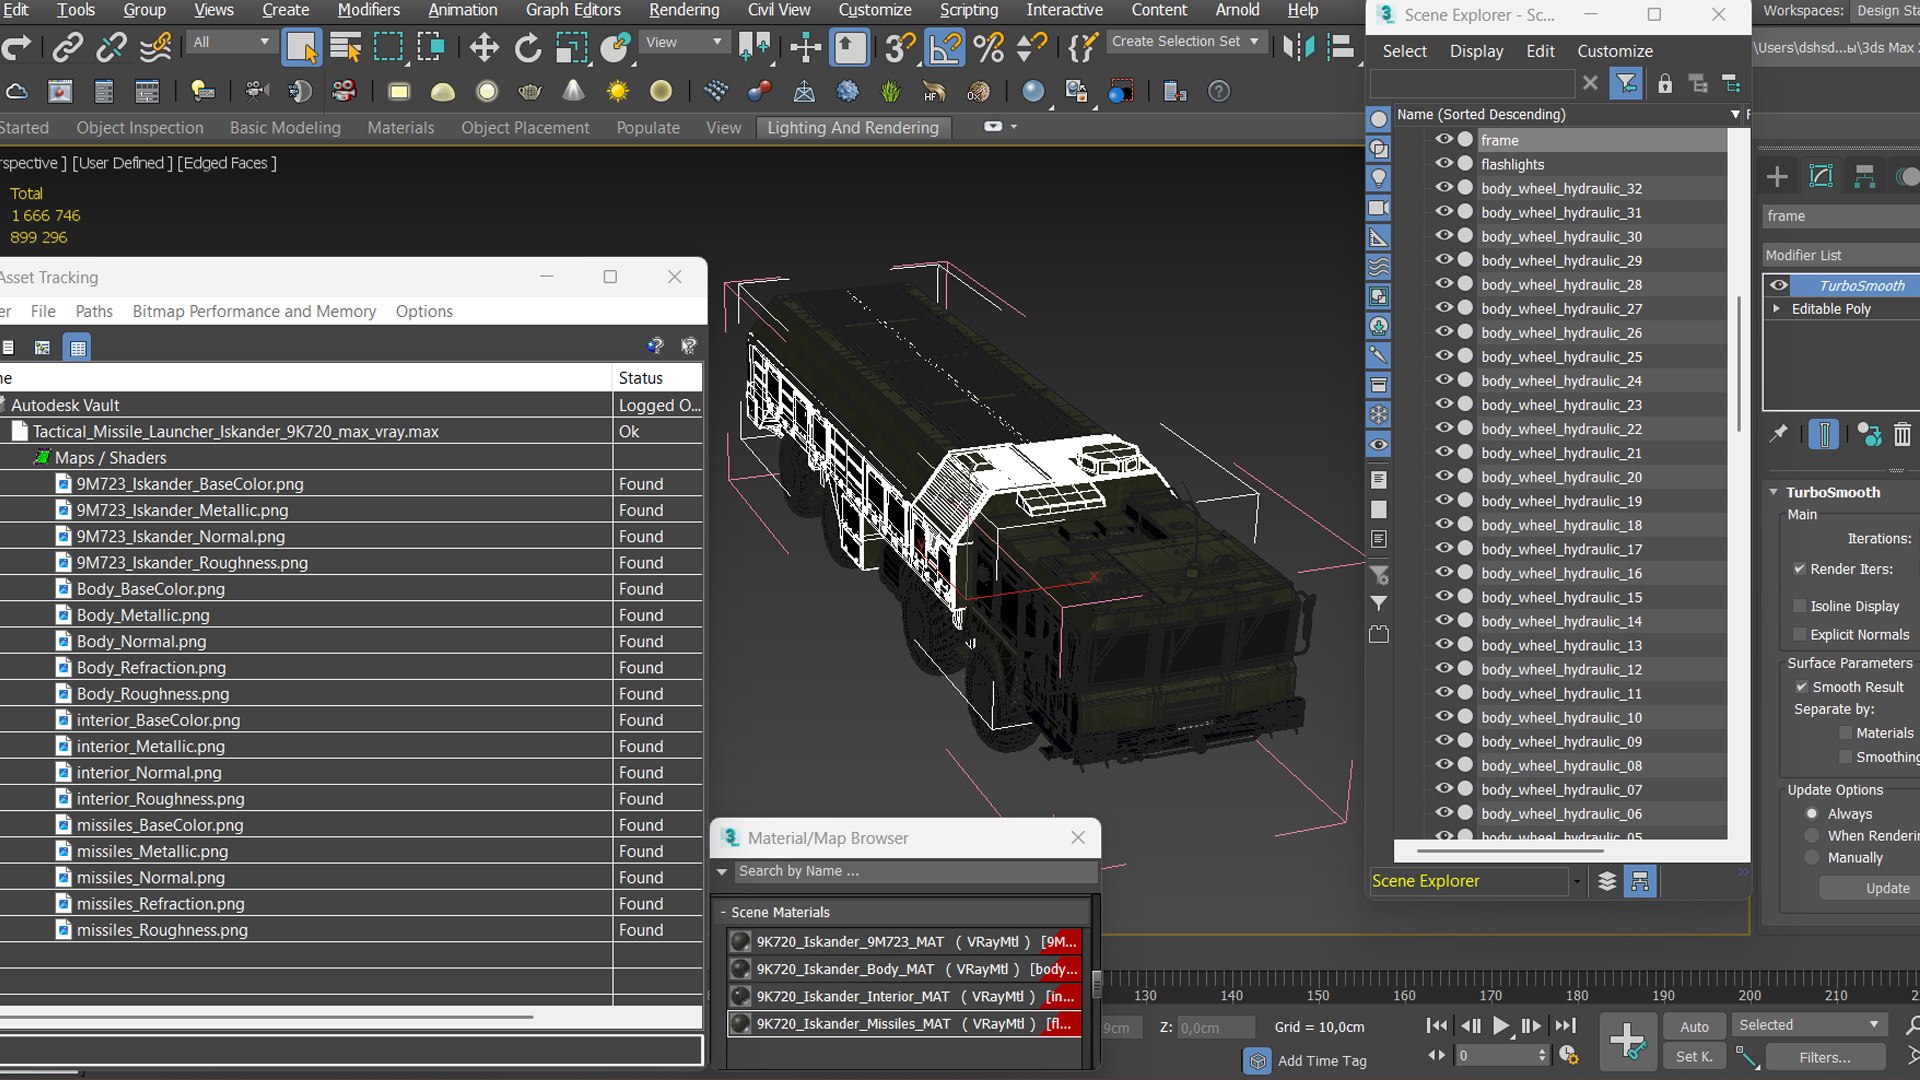Click the Scene Explorer filter funnel icon

[1627, 84]
